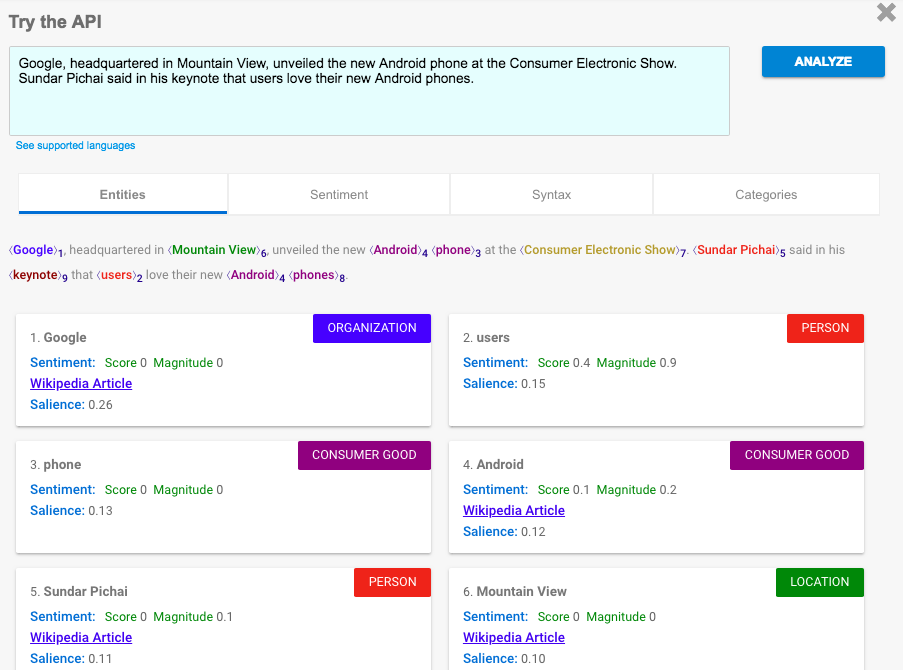Click the 'Try the API' heading

tap(55, 22)
